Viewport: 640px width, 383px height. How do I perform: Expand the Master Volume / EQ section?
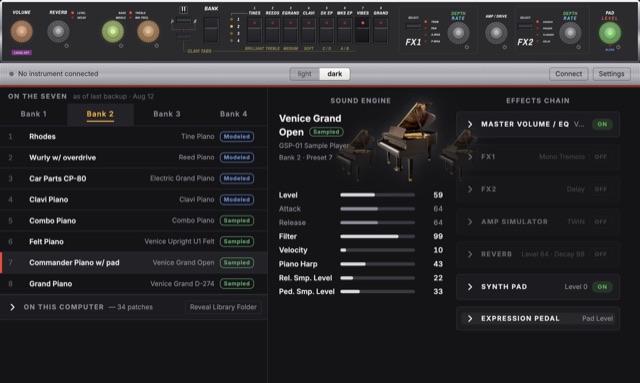[x=470, y=124]
